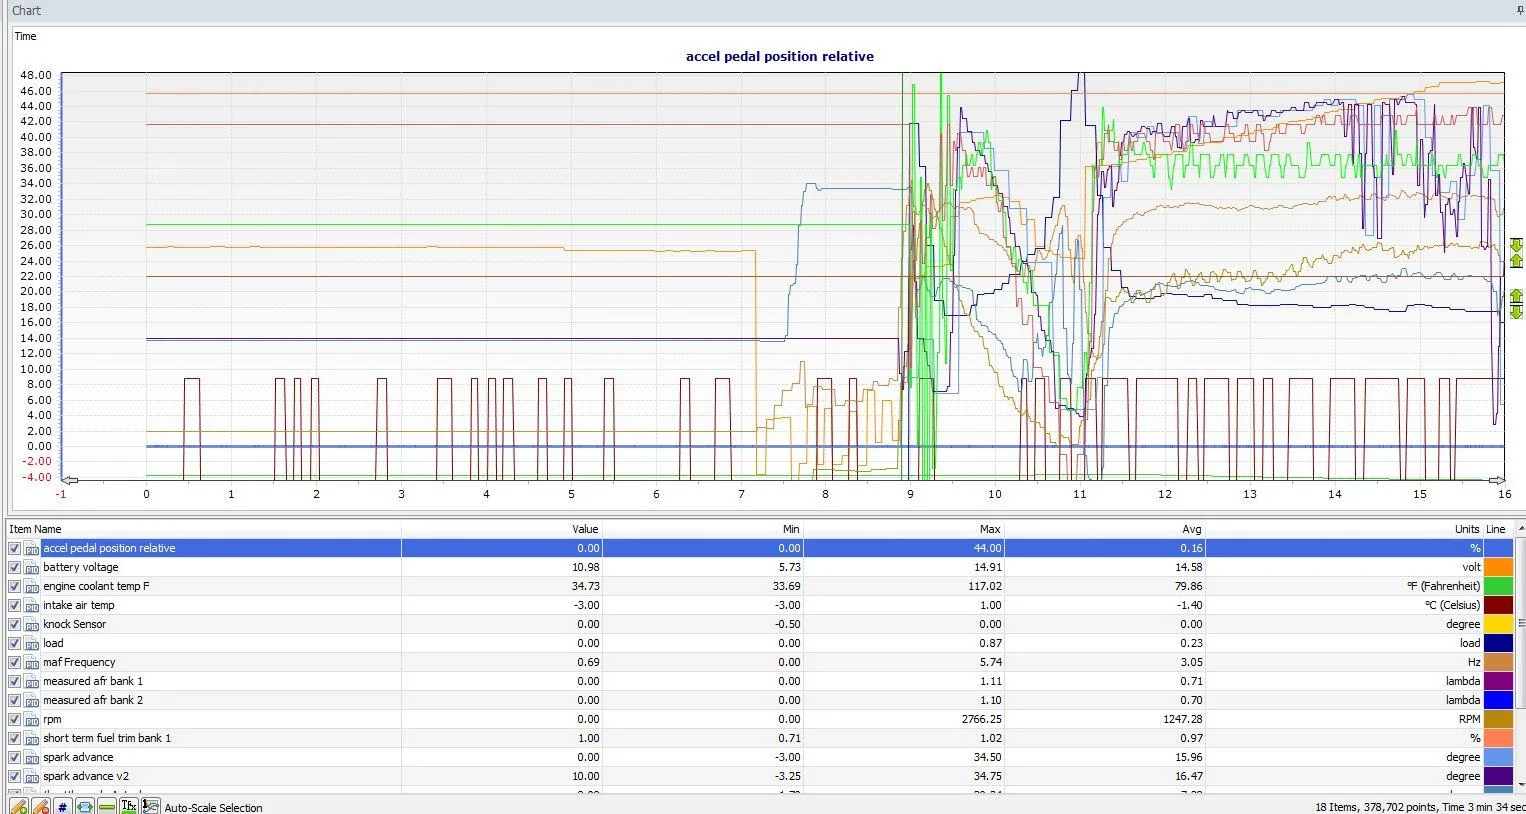Screen dimensions: 1526x814
Task: Open measured afr bank 1 purple swatch
Action: pyautogui.click(x=1498, y=681)
